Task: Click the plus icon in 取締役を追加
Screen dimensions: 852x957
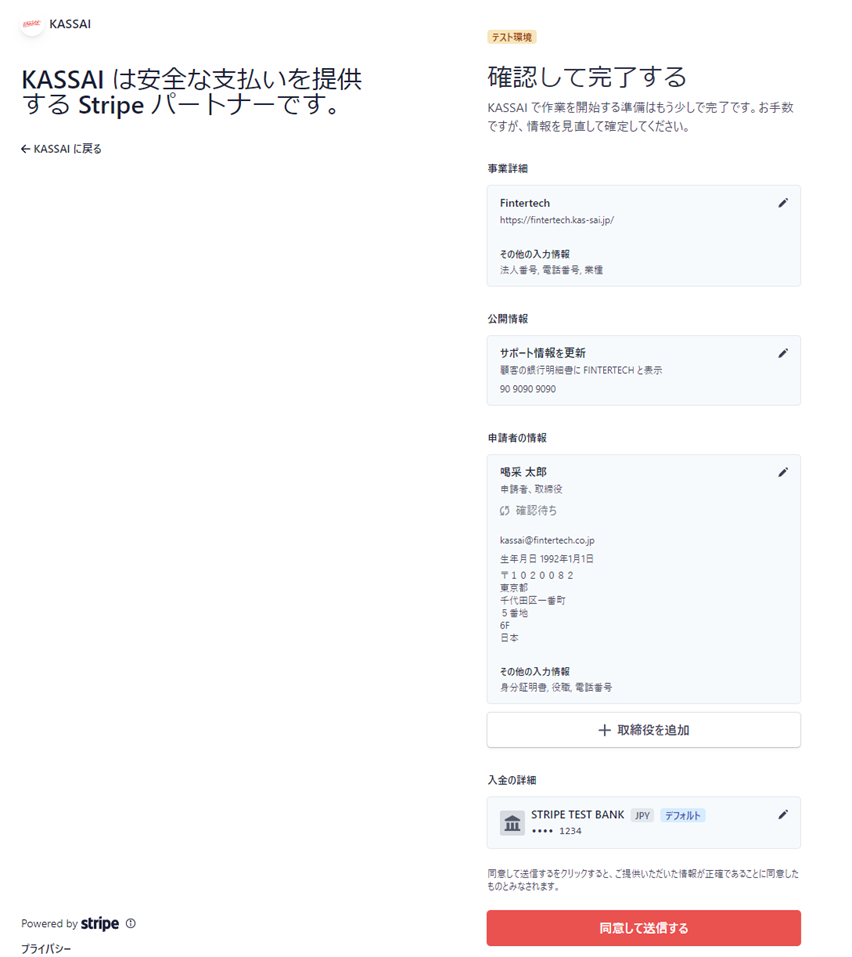Action: tap(604, 731)
